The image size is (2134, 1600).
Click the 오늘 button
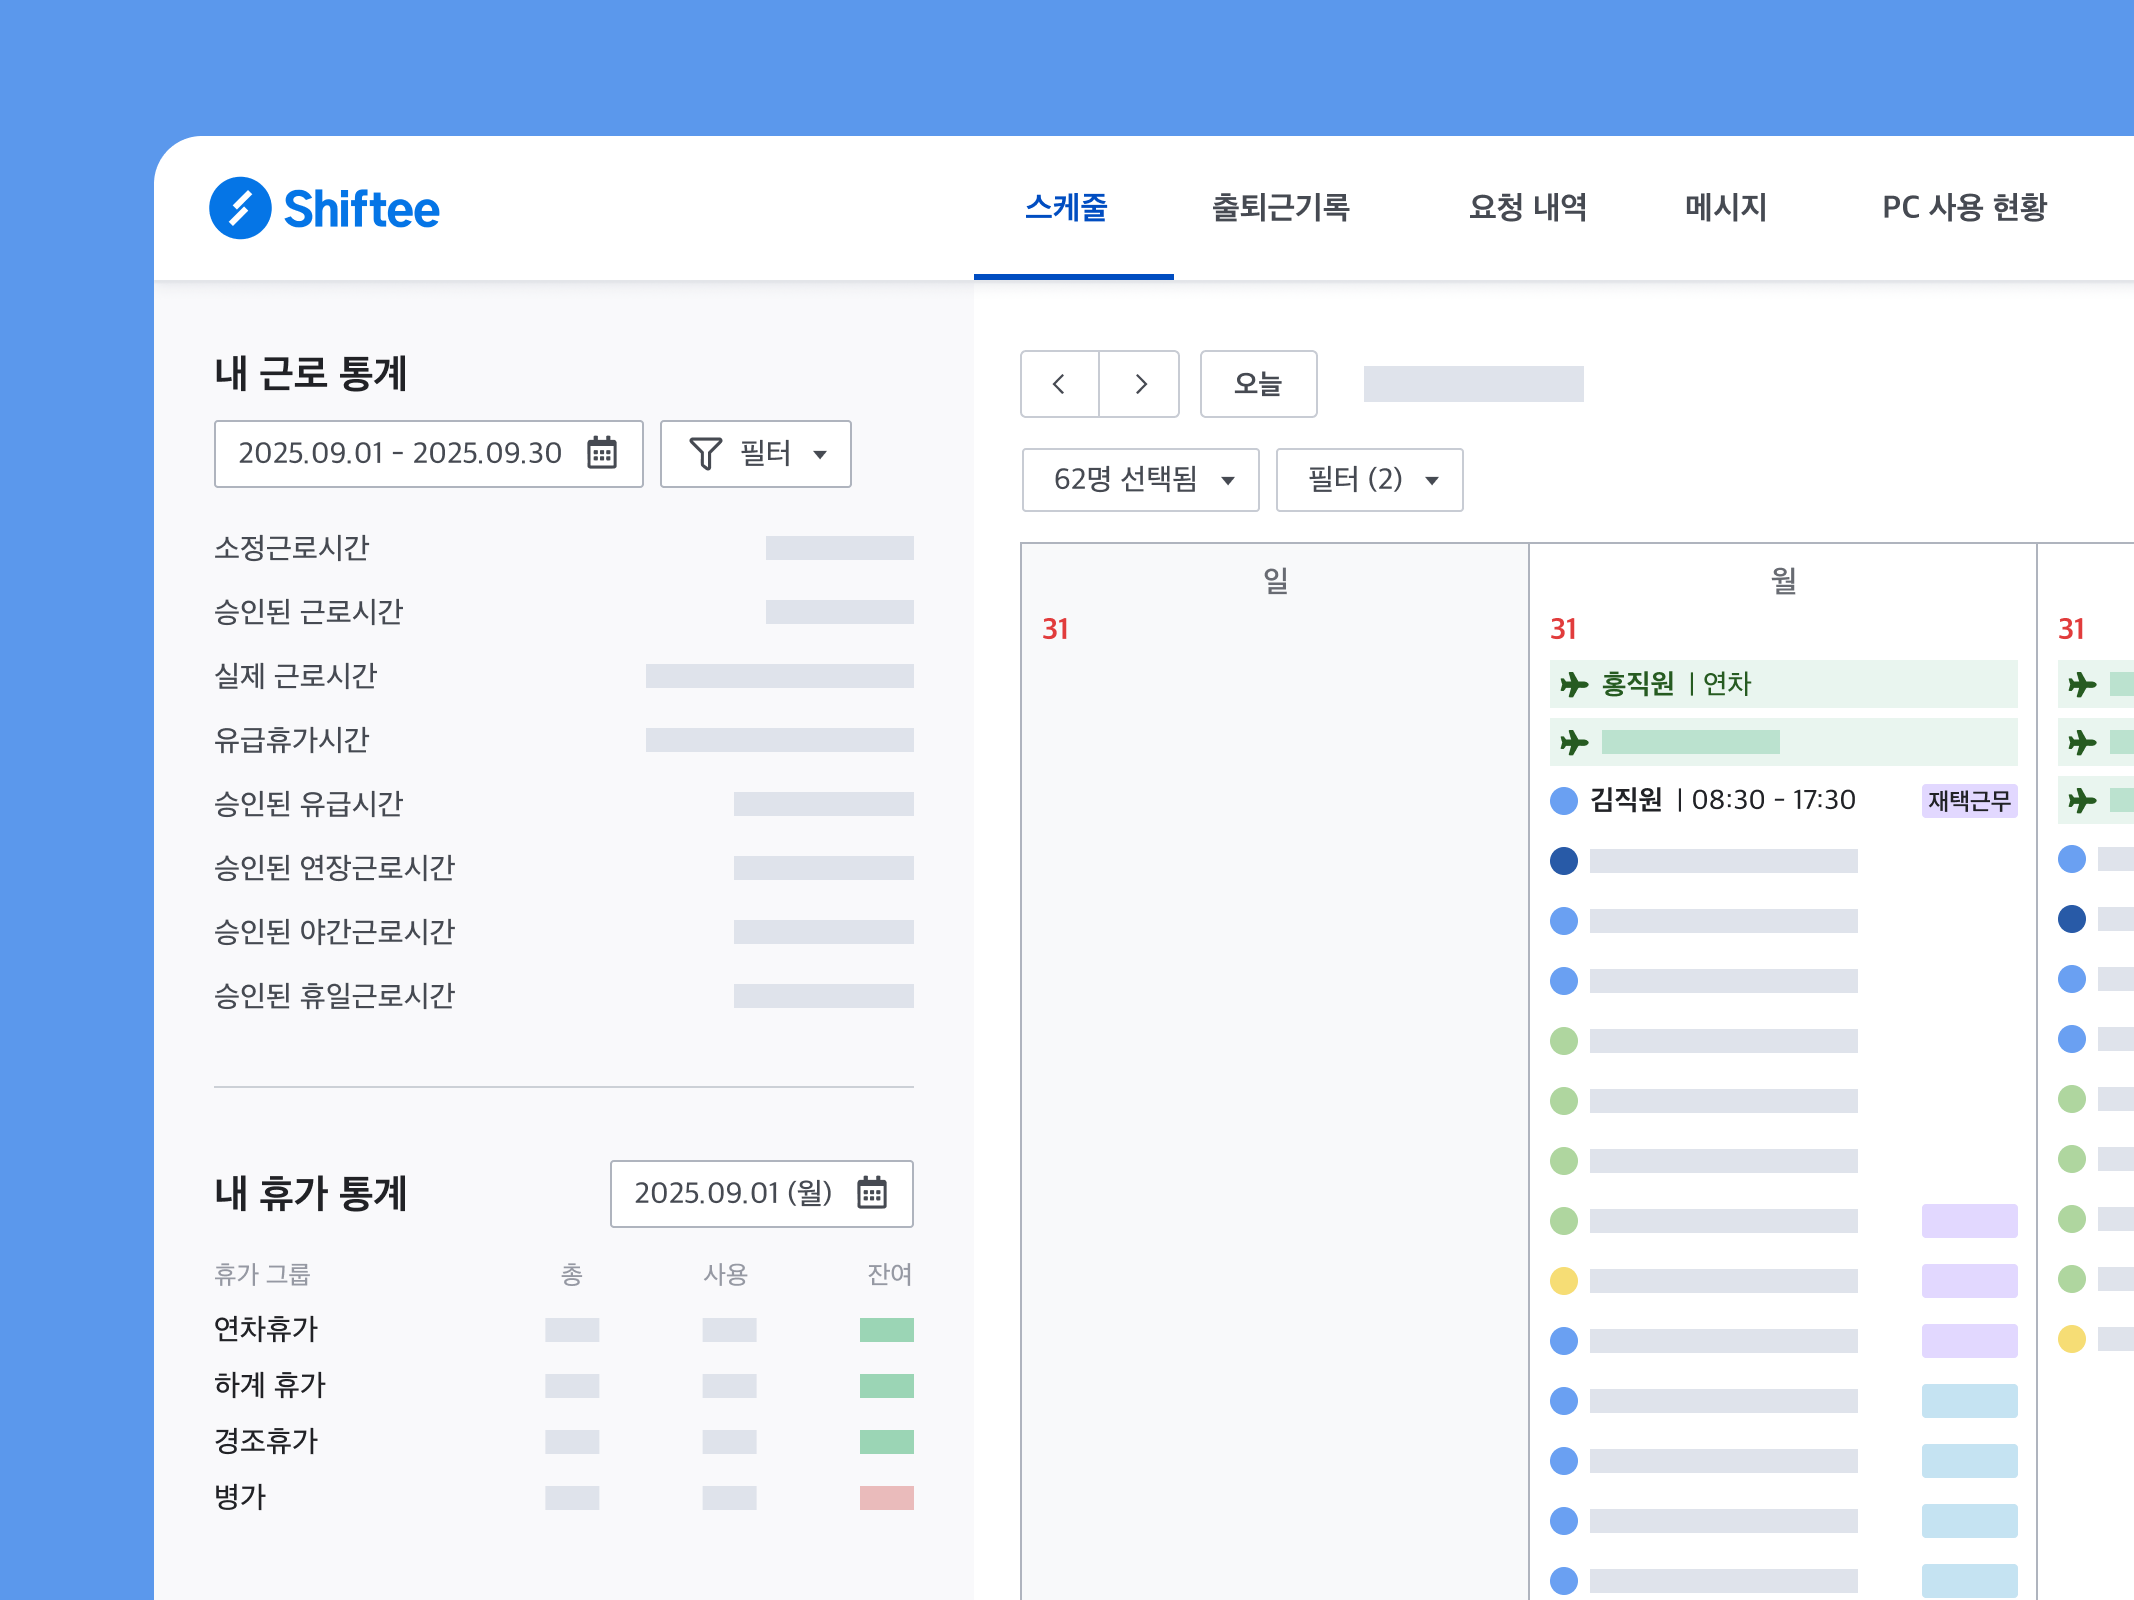pyautogui.click(x=1258, y=384)
